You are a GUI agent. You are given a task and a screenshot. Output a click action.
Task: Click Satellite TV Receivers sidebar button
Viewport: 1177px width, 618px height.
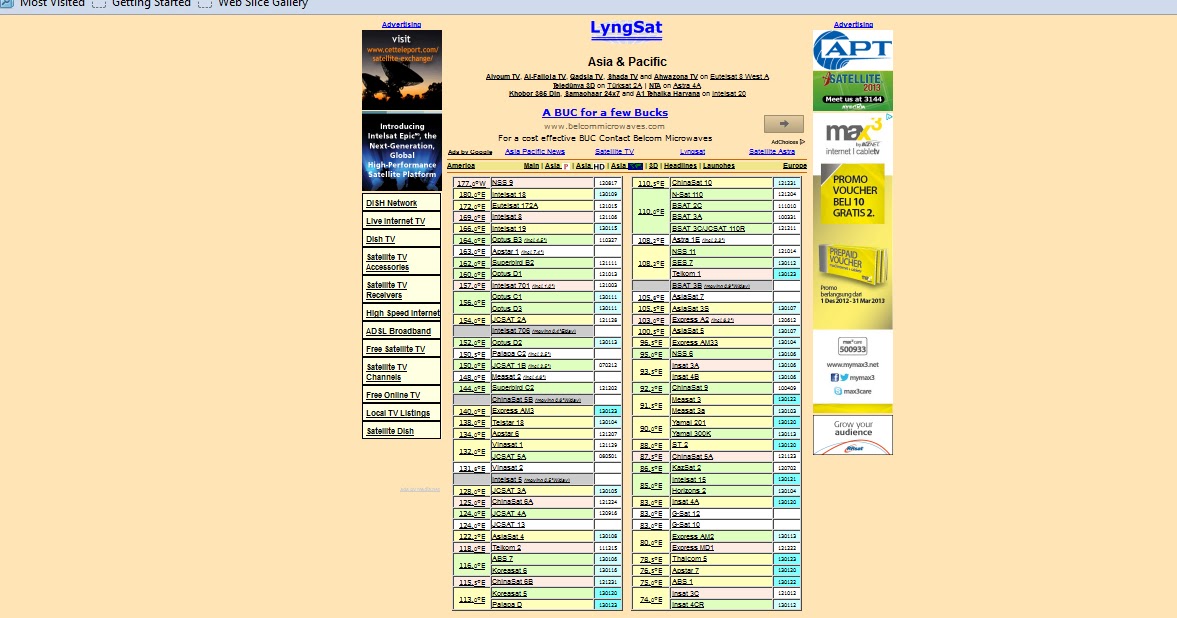[402, 290]
